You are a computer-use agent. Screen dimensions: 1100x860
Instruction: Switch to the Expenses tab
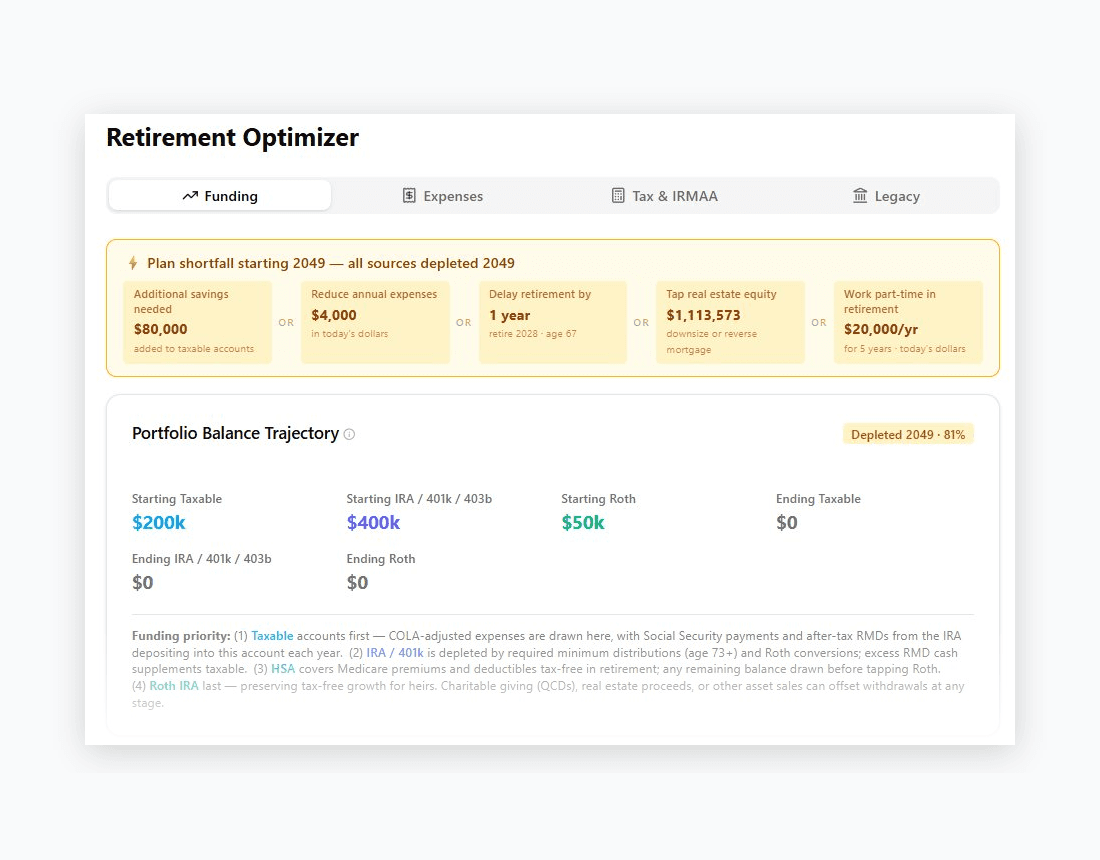[x=442, y=195]
